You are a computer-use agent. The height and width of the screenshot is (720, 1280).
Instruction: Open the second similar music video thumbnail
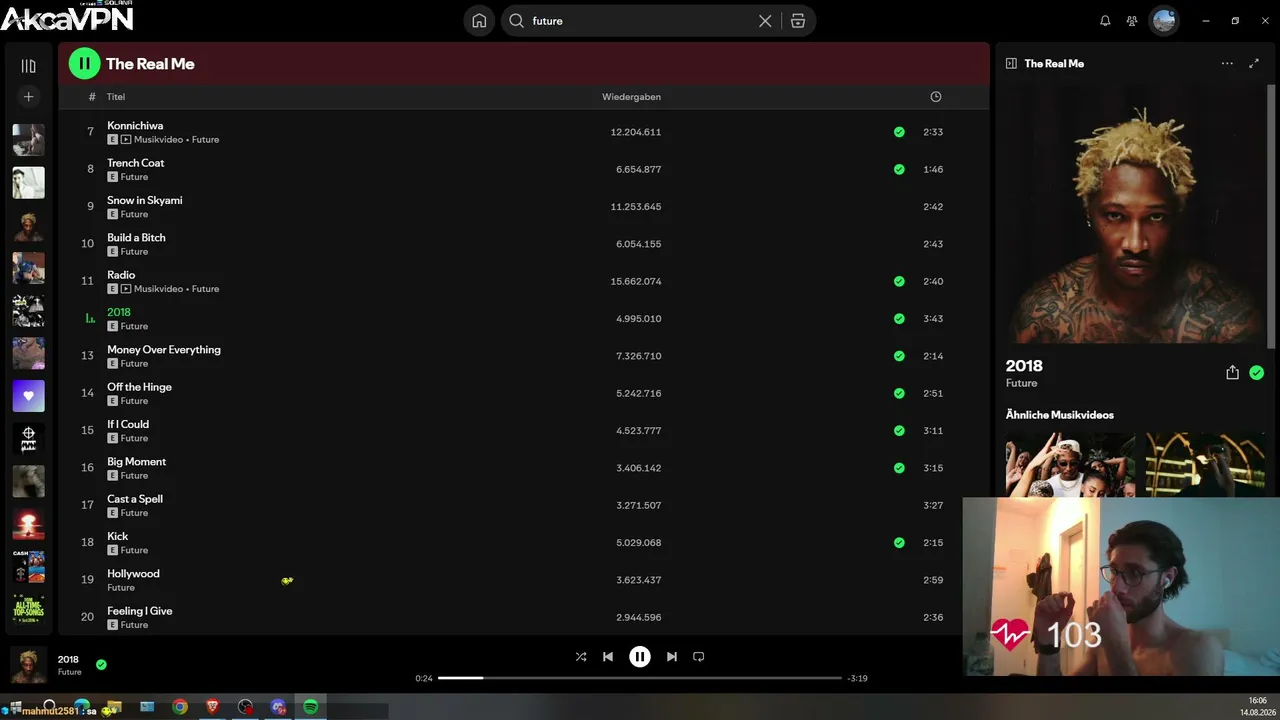tap(1205, 465)
